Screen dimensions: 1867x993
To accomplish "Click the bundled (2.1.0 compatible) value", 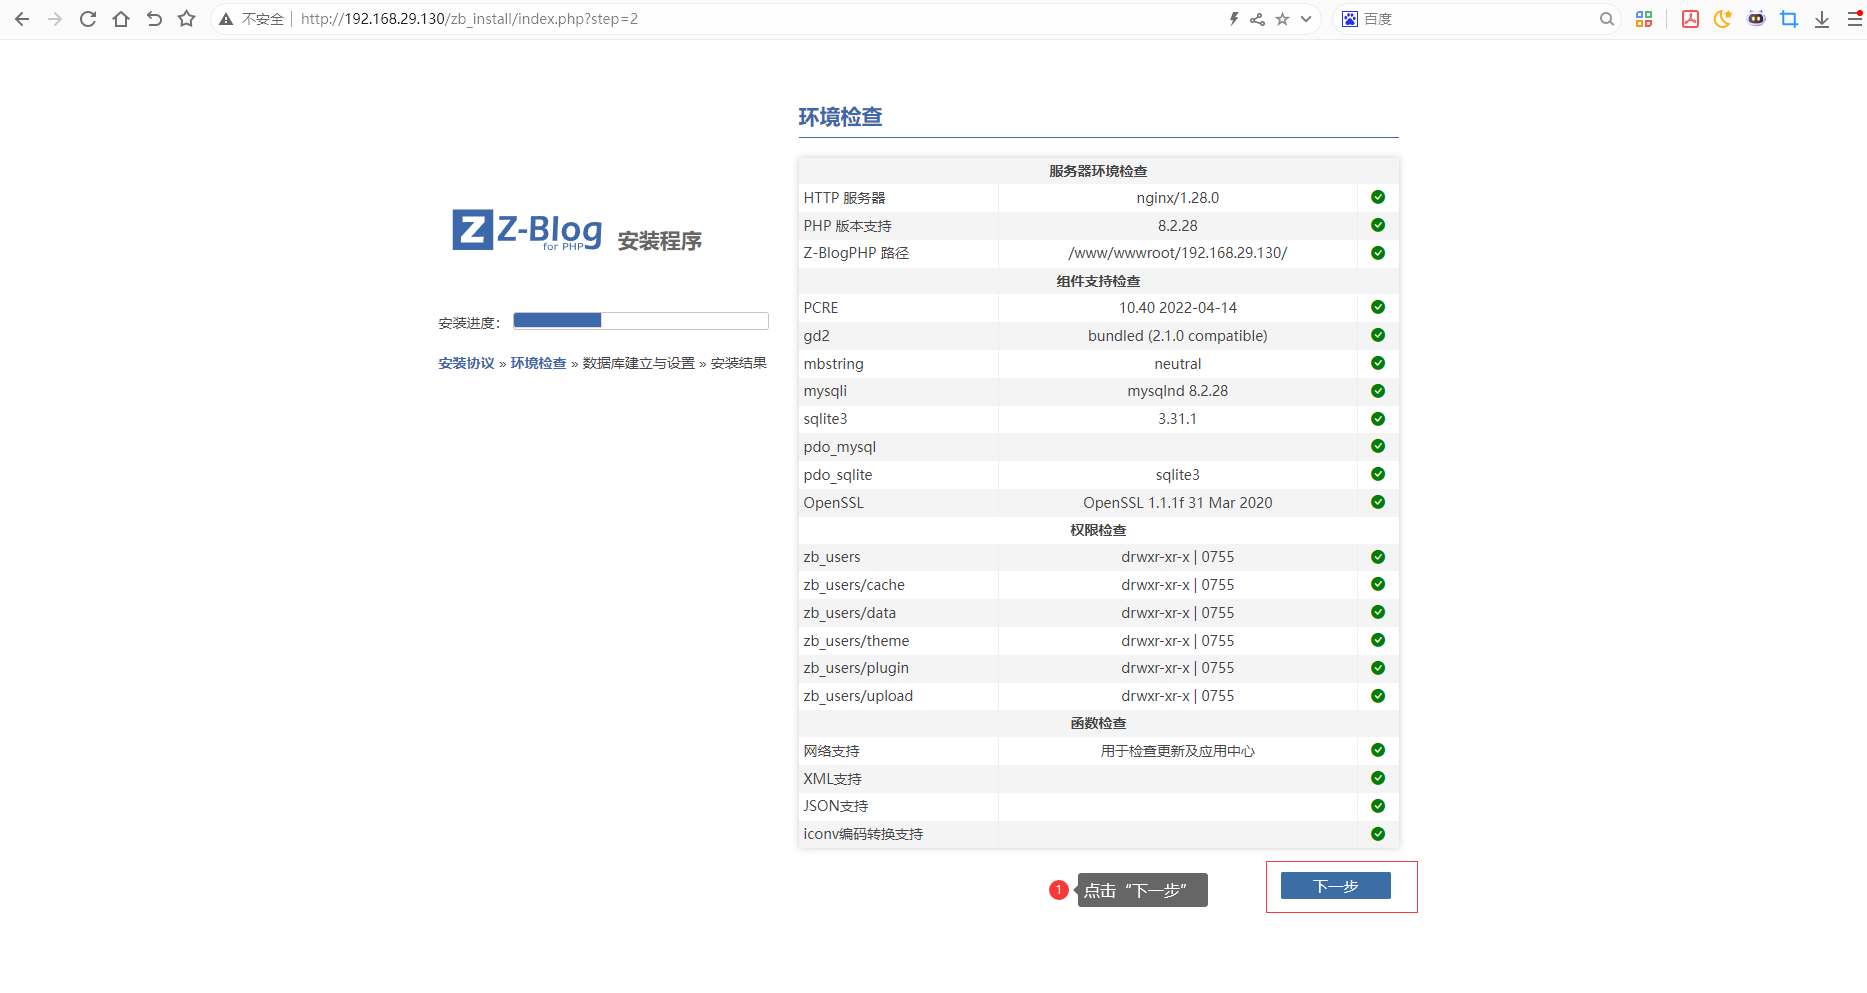I will click(x=1178, y=336).
